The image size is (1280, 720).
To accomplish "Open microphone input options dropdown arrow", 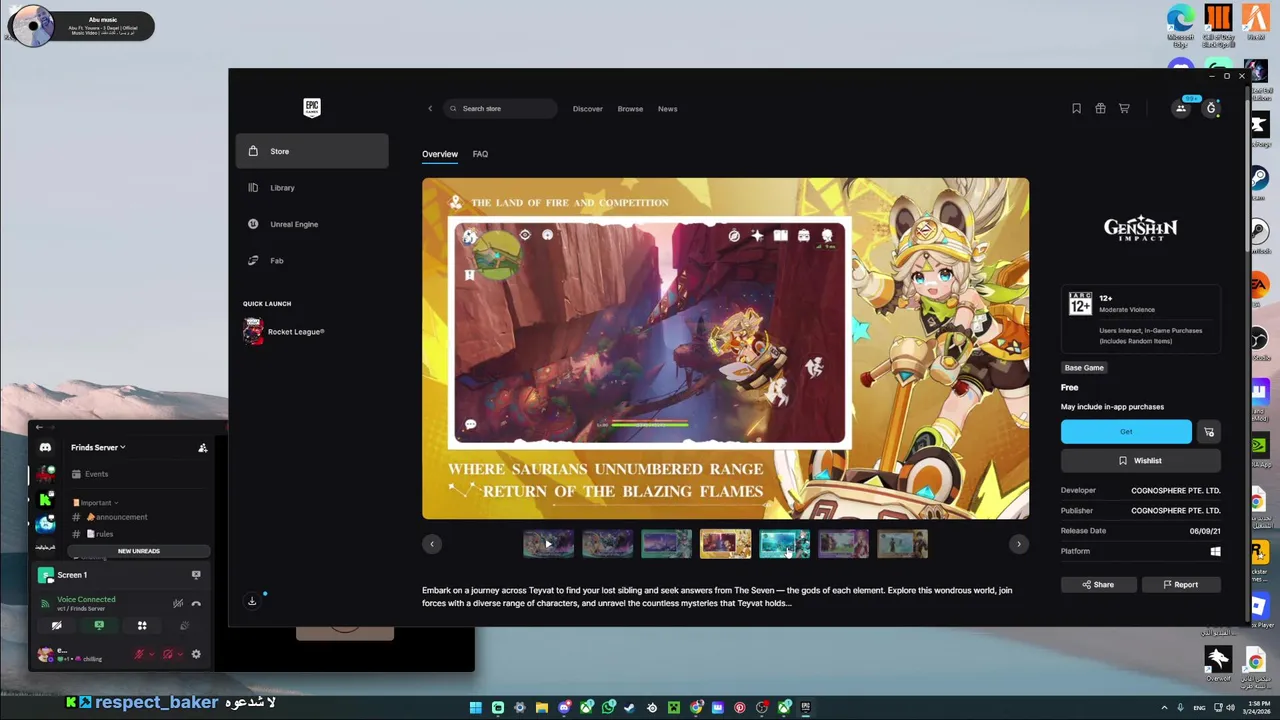I will coord(152,654).
